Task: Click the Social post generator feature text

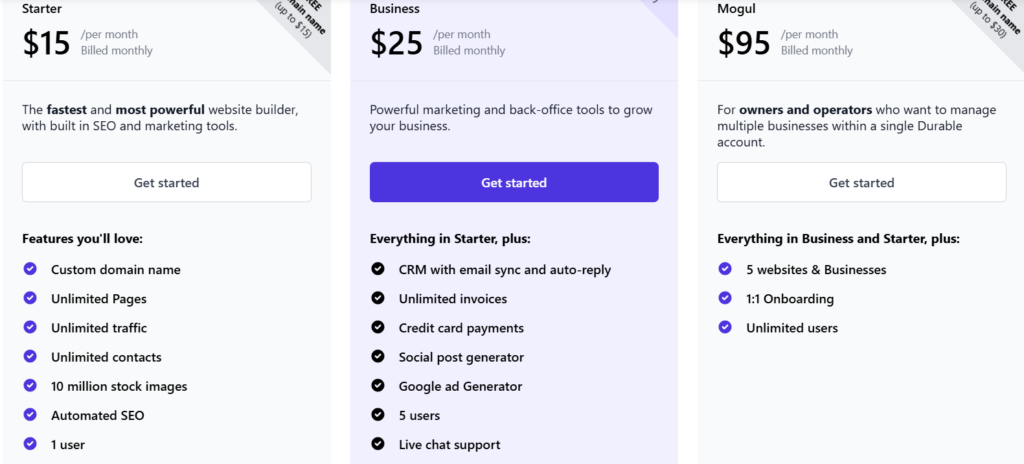Action: pyautogui.click(x=461, y=357)
